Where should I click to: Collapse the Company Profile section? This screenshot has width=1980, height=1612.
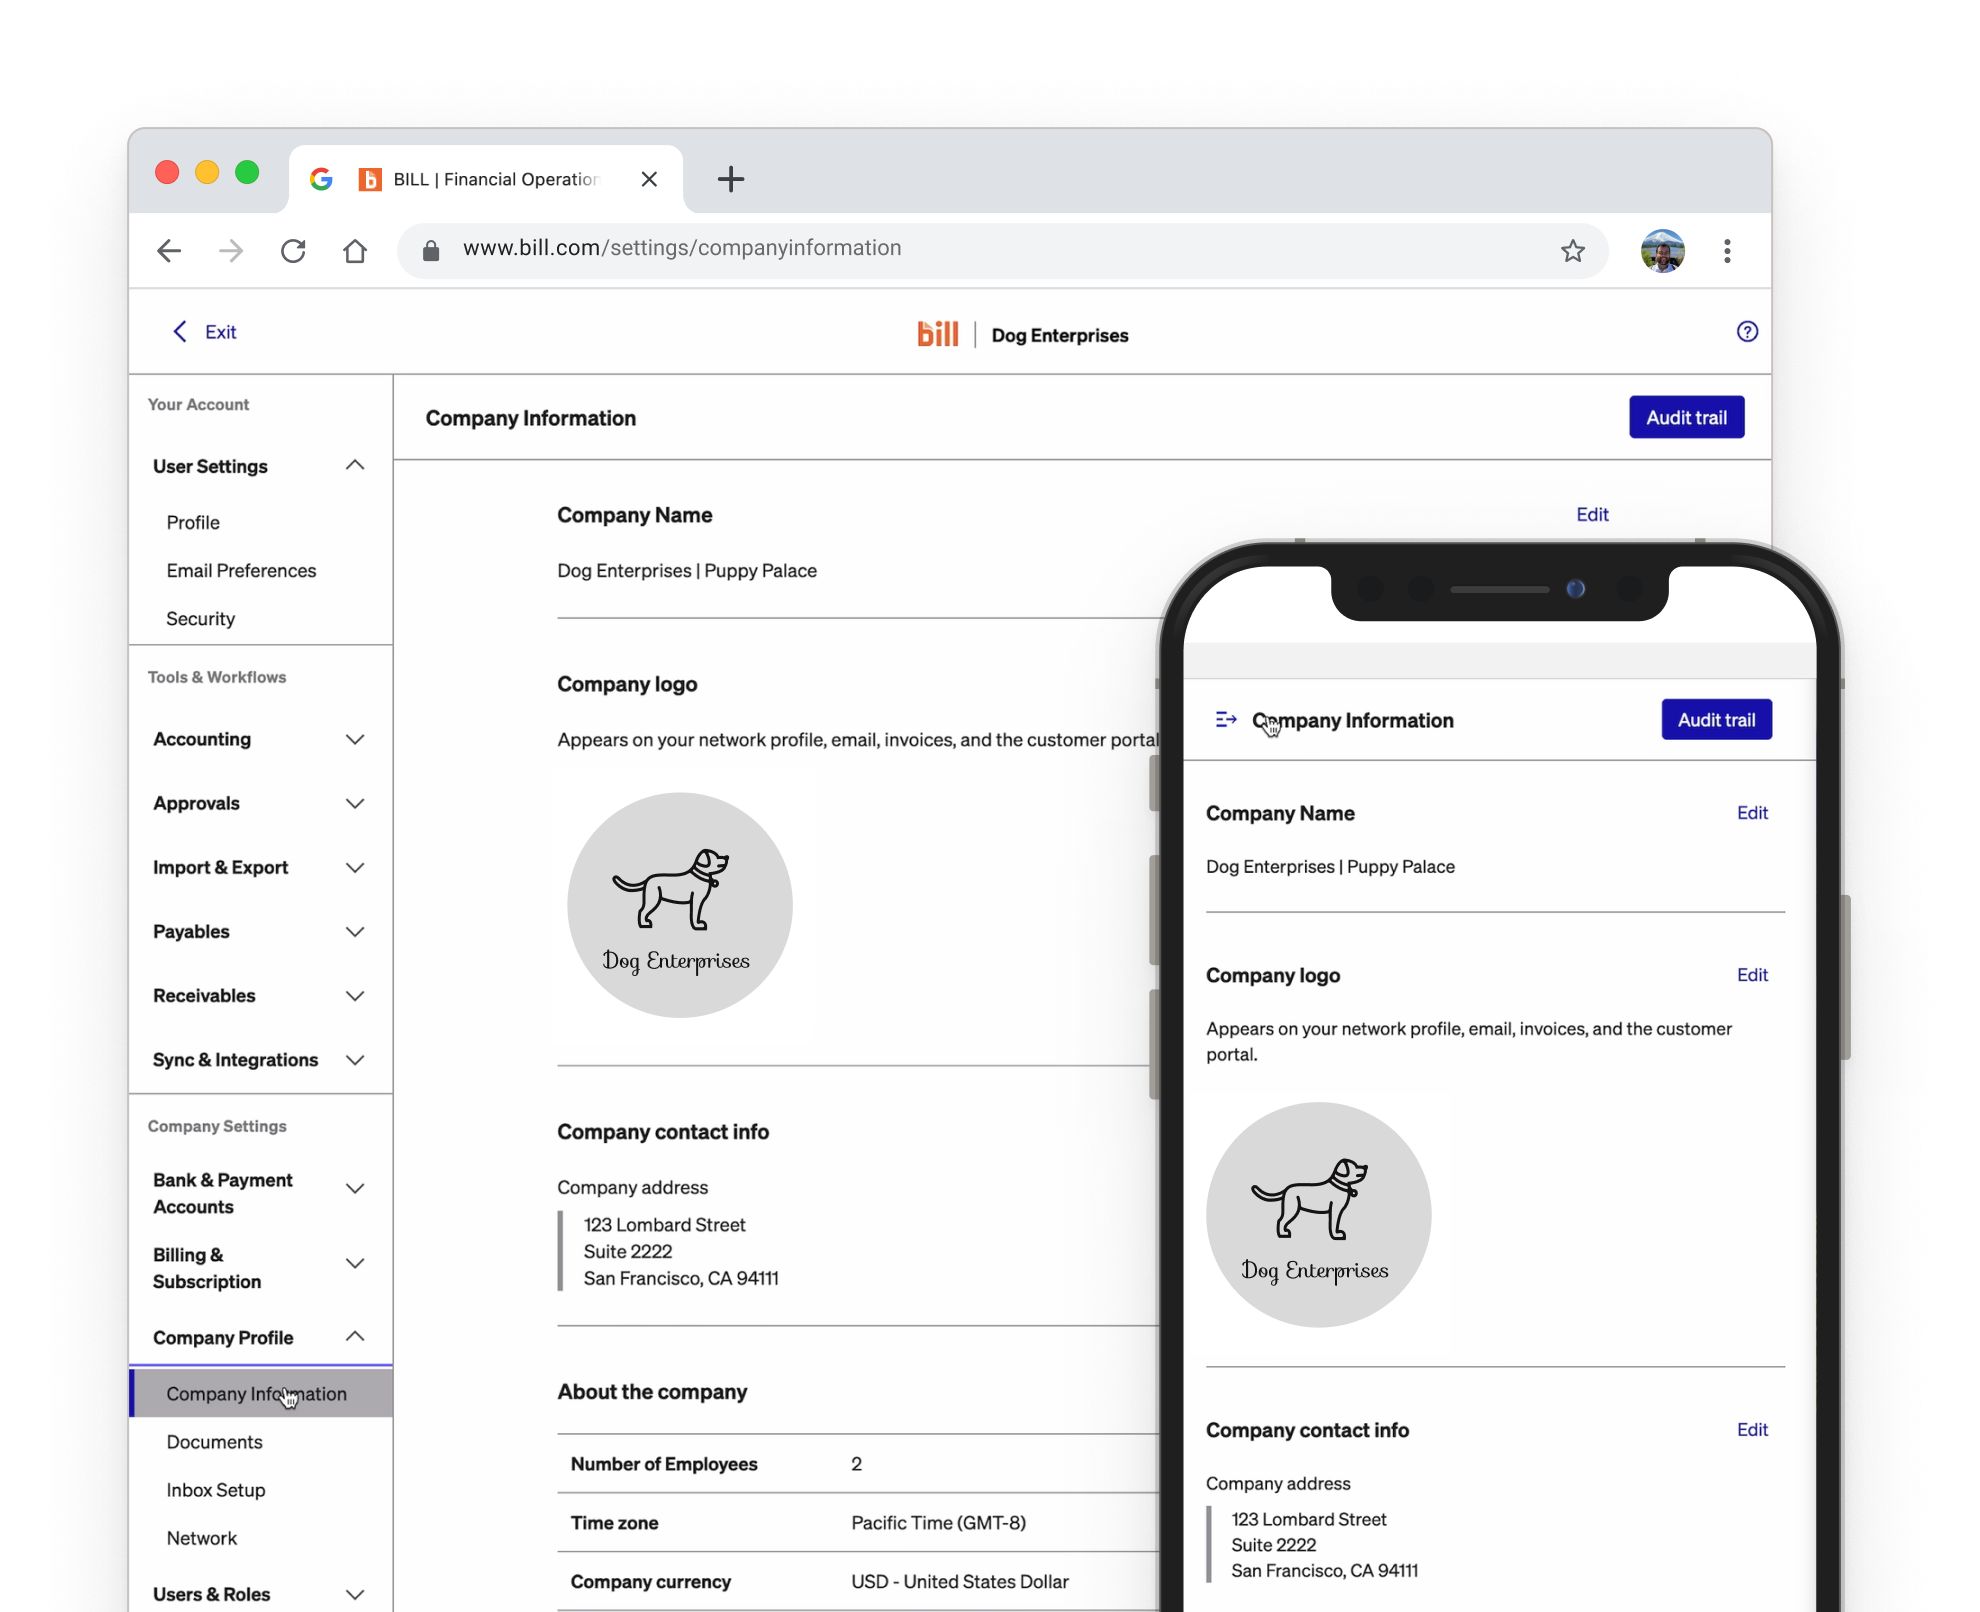tap(355, 1337)
